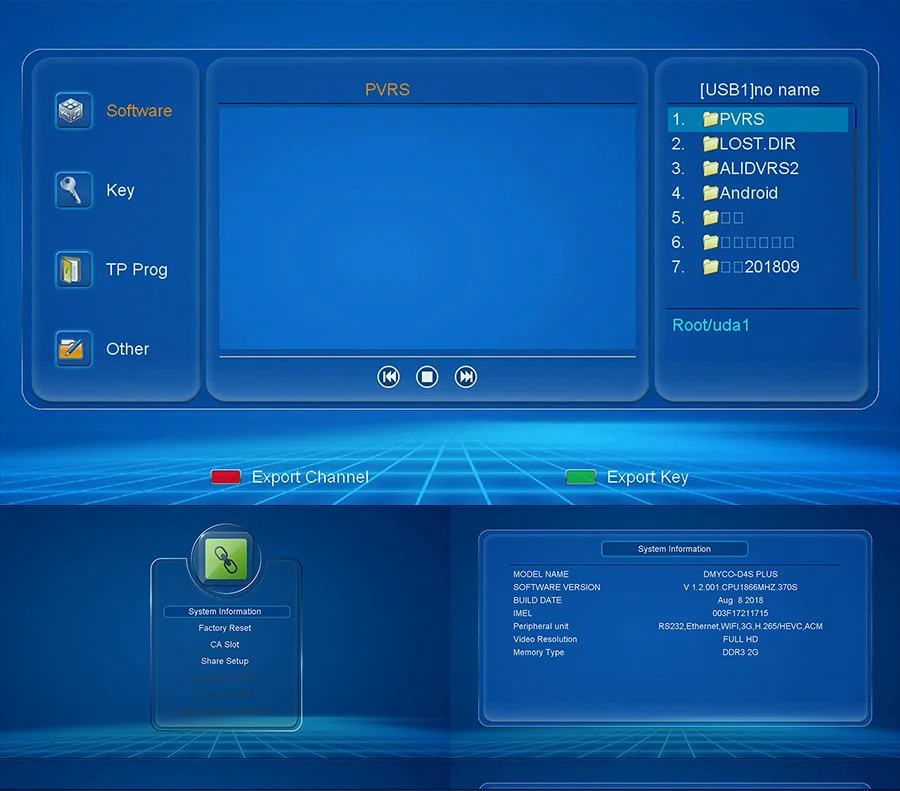Click the DMYCO-D4S PLUS model value
Viewport: 900px width, 791px height.
[x=740, y=574]
